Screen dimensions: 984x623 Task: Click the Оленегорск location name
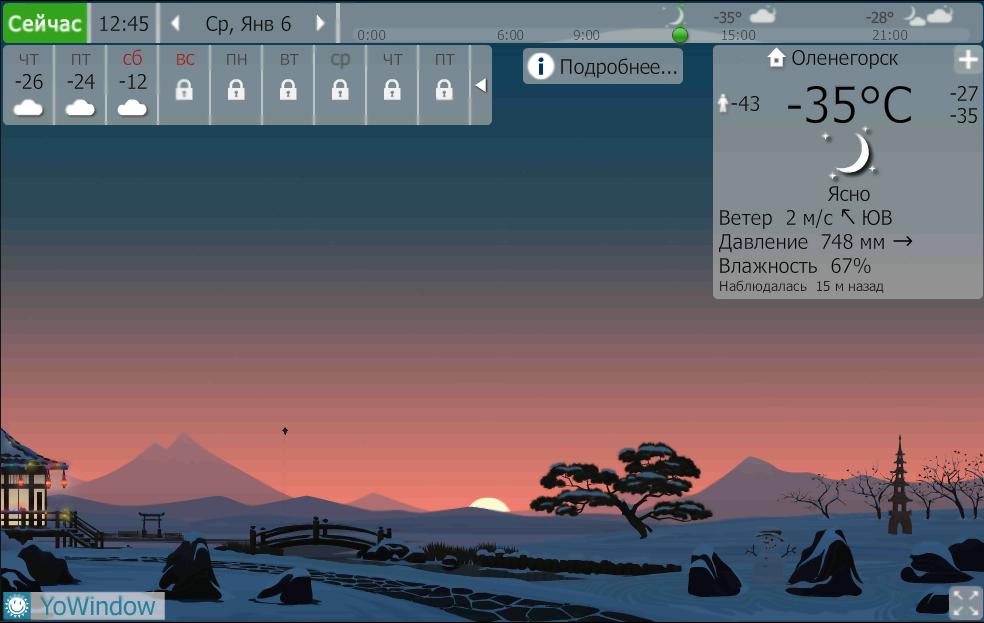pyautogui.click(x=844, y=58)
